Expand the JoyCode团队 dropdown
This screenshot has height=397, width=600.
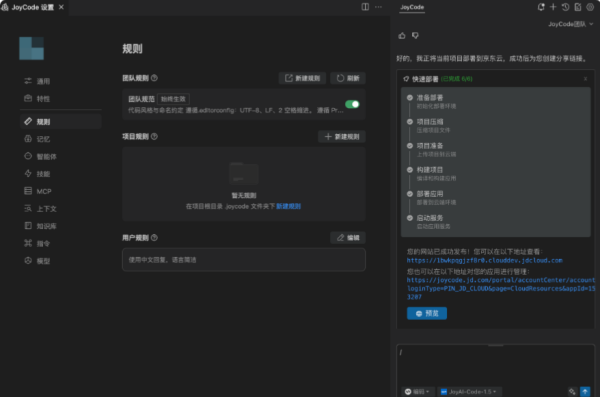click(x=571, y=24)
